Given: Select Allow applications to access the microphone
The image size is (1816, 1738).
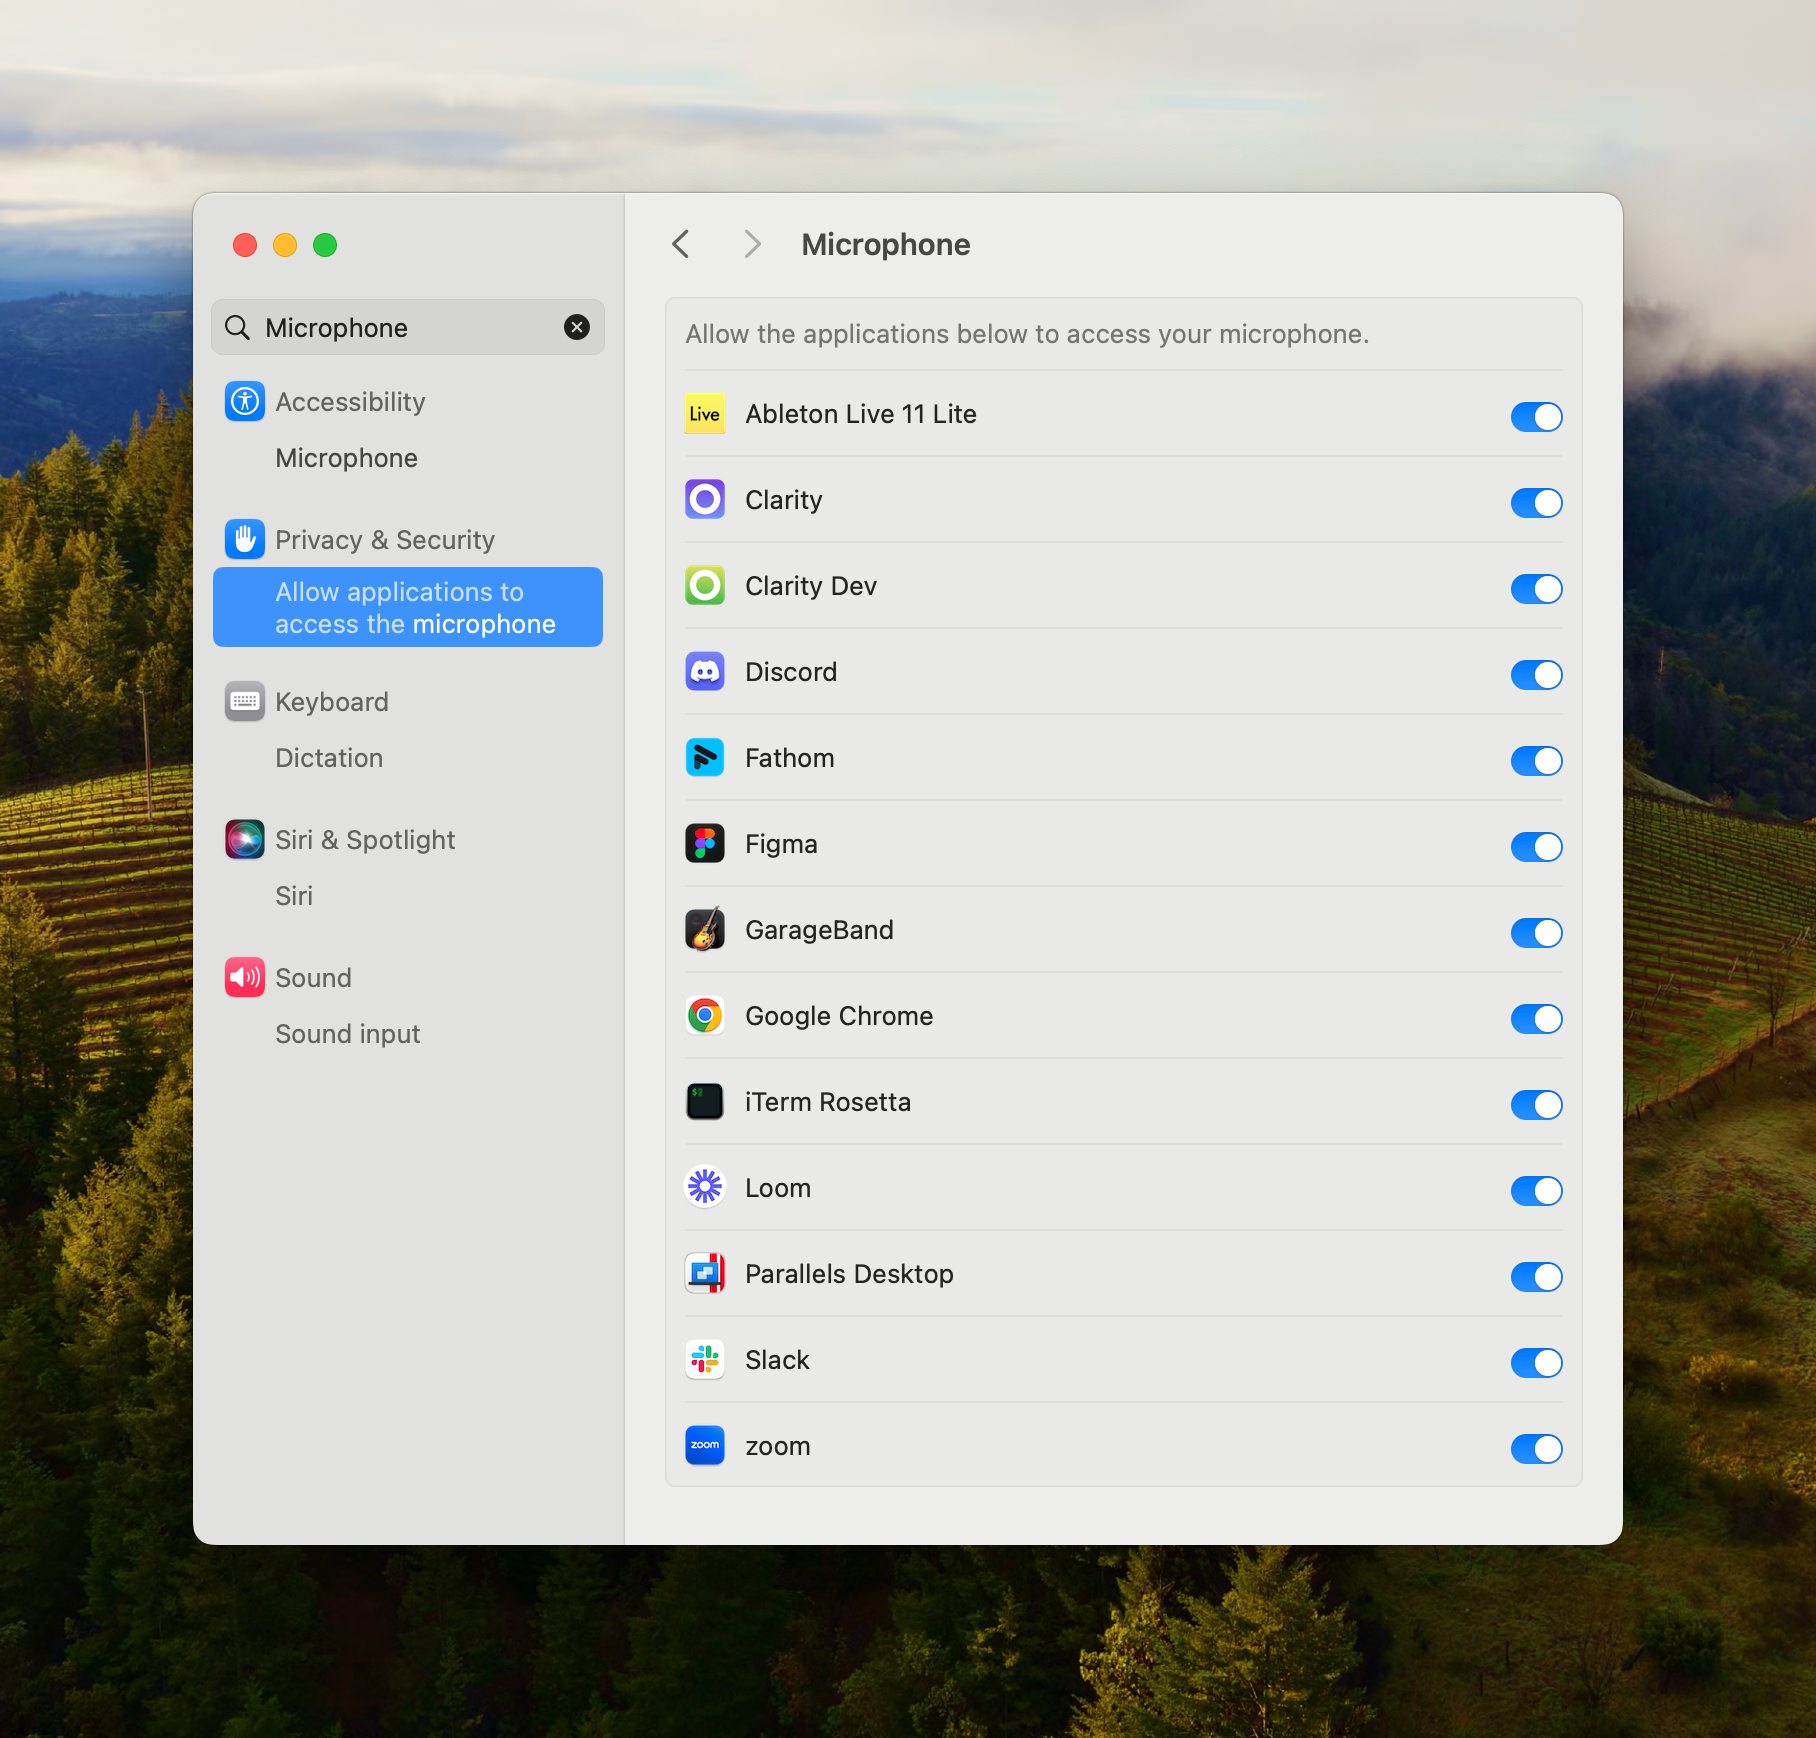Looking at the screenshot, I should [x=408, y=607].
